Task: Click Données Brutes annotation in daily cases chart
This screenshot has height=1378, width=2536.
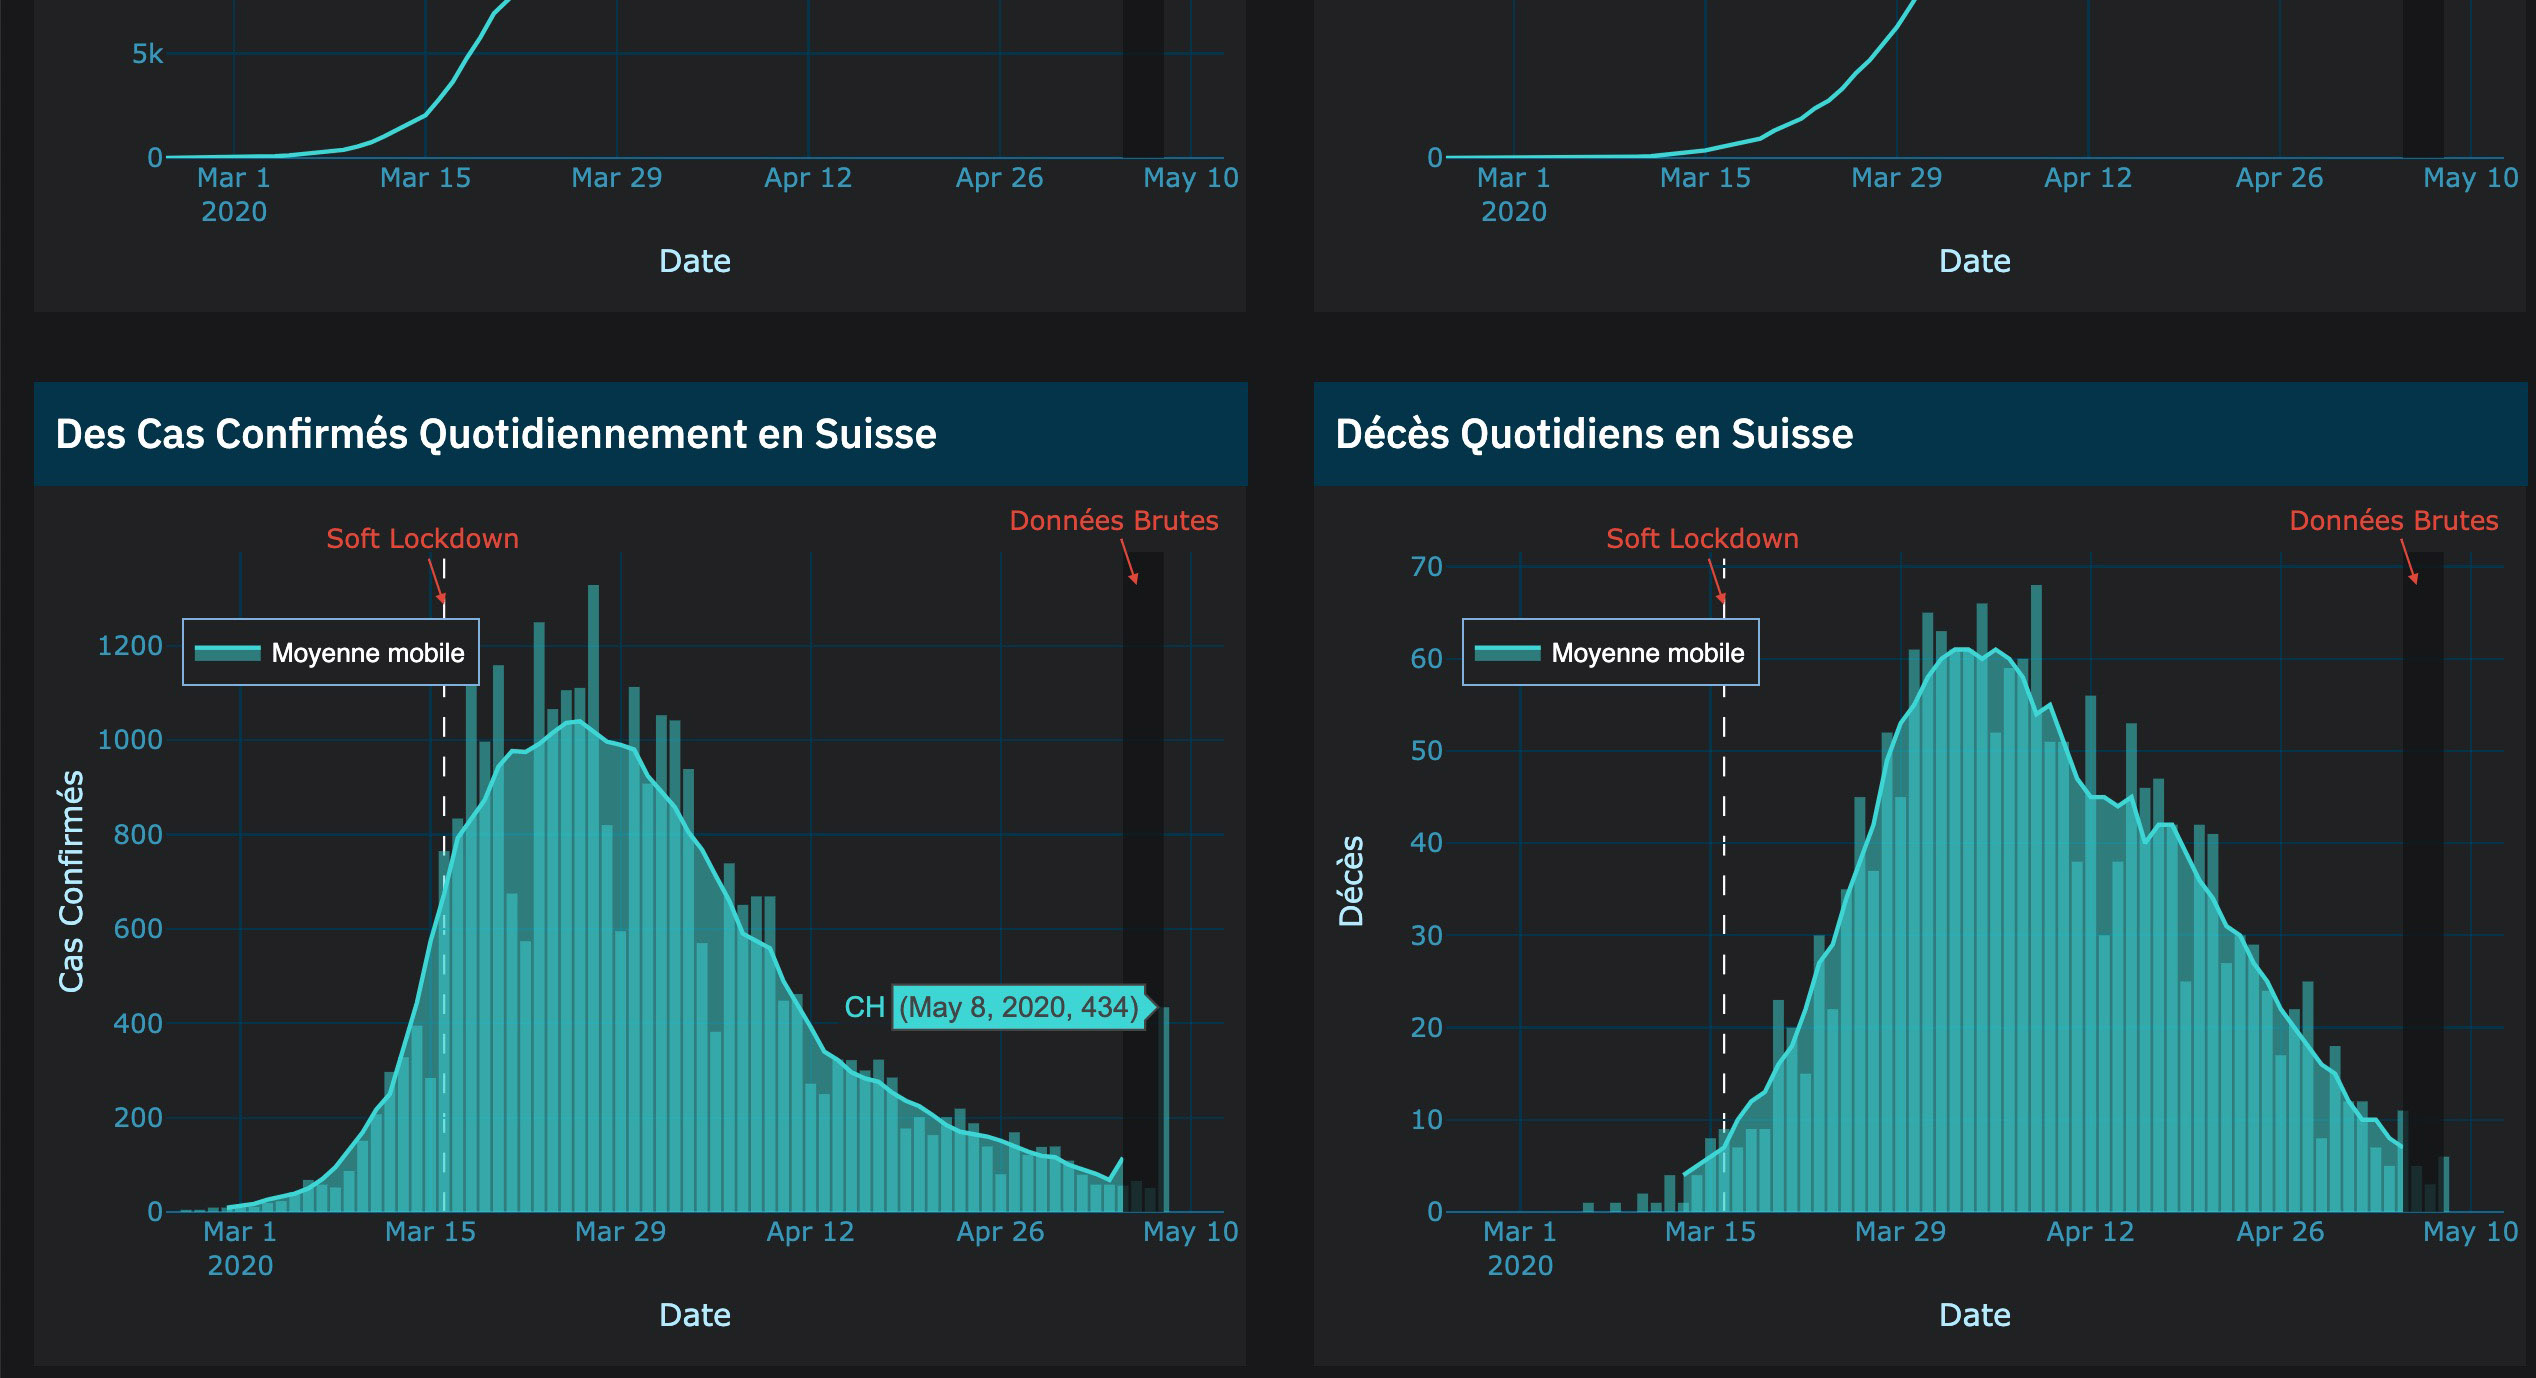Action: [x=1113, y=521]
